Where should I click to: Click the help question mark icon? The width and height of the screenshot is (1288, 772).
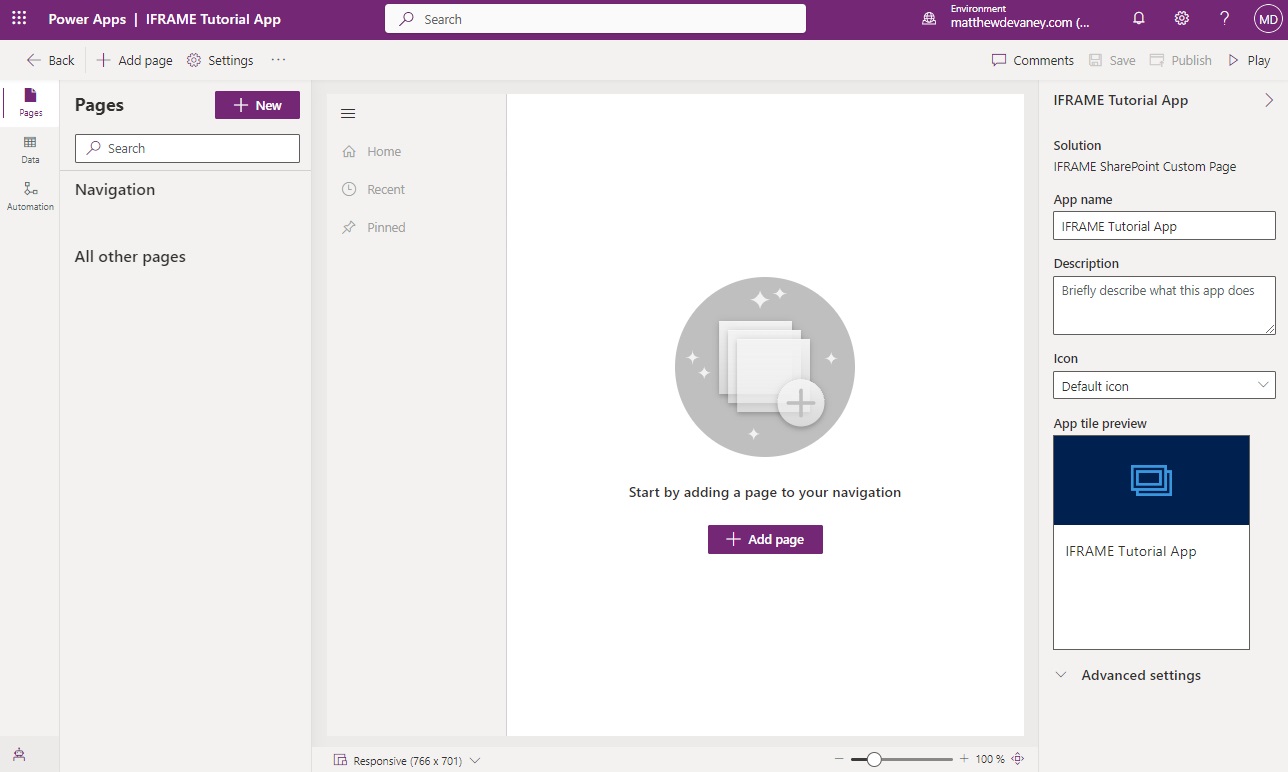click(1224, 19)
